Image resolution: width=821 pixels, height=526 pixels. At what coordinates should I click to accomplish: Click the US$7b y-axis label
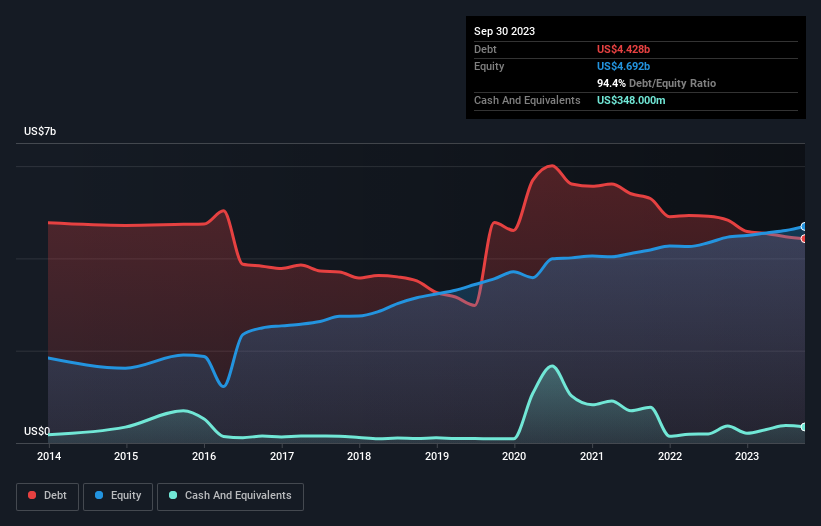click(x=40, y=131)
